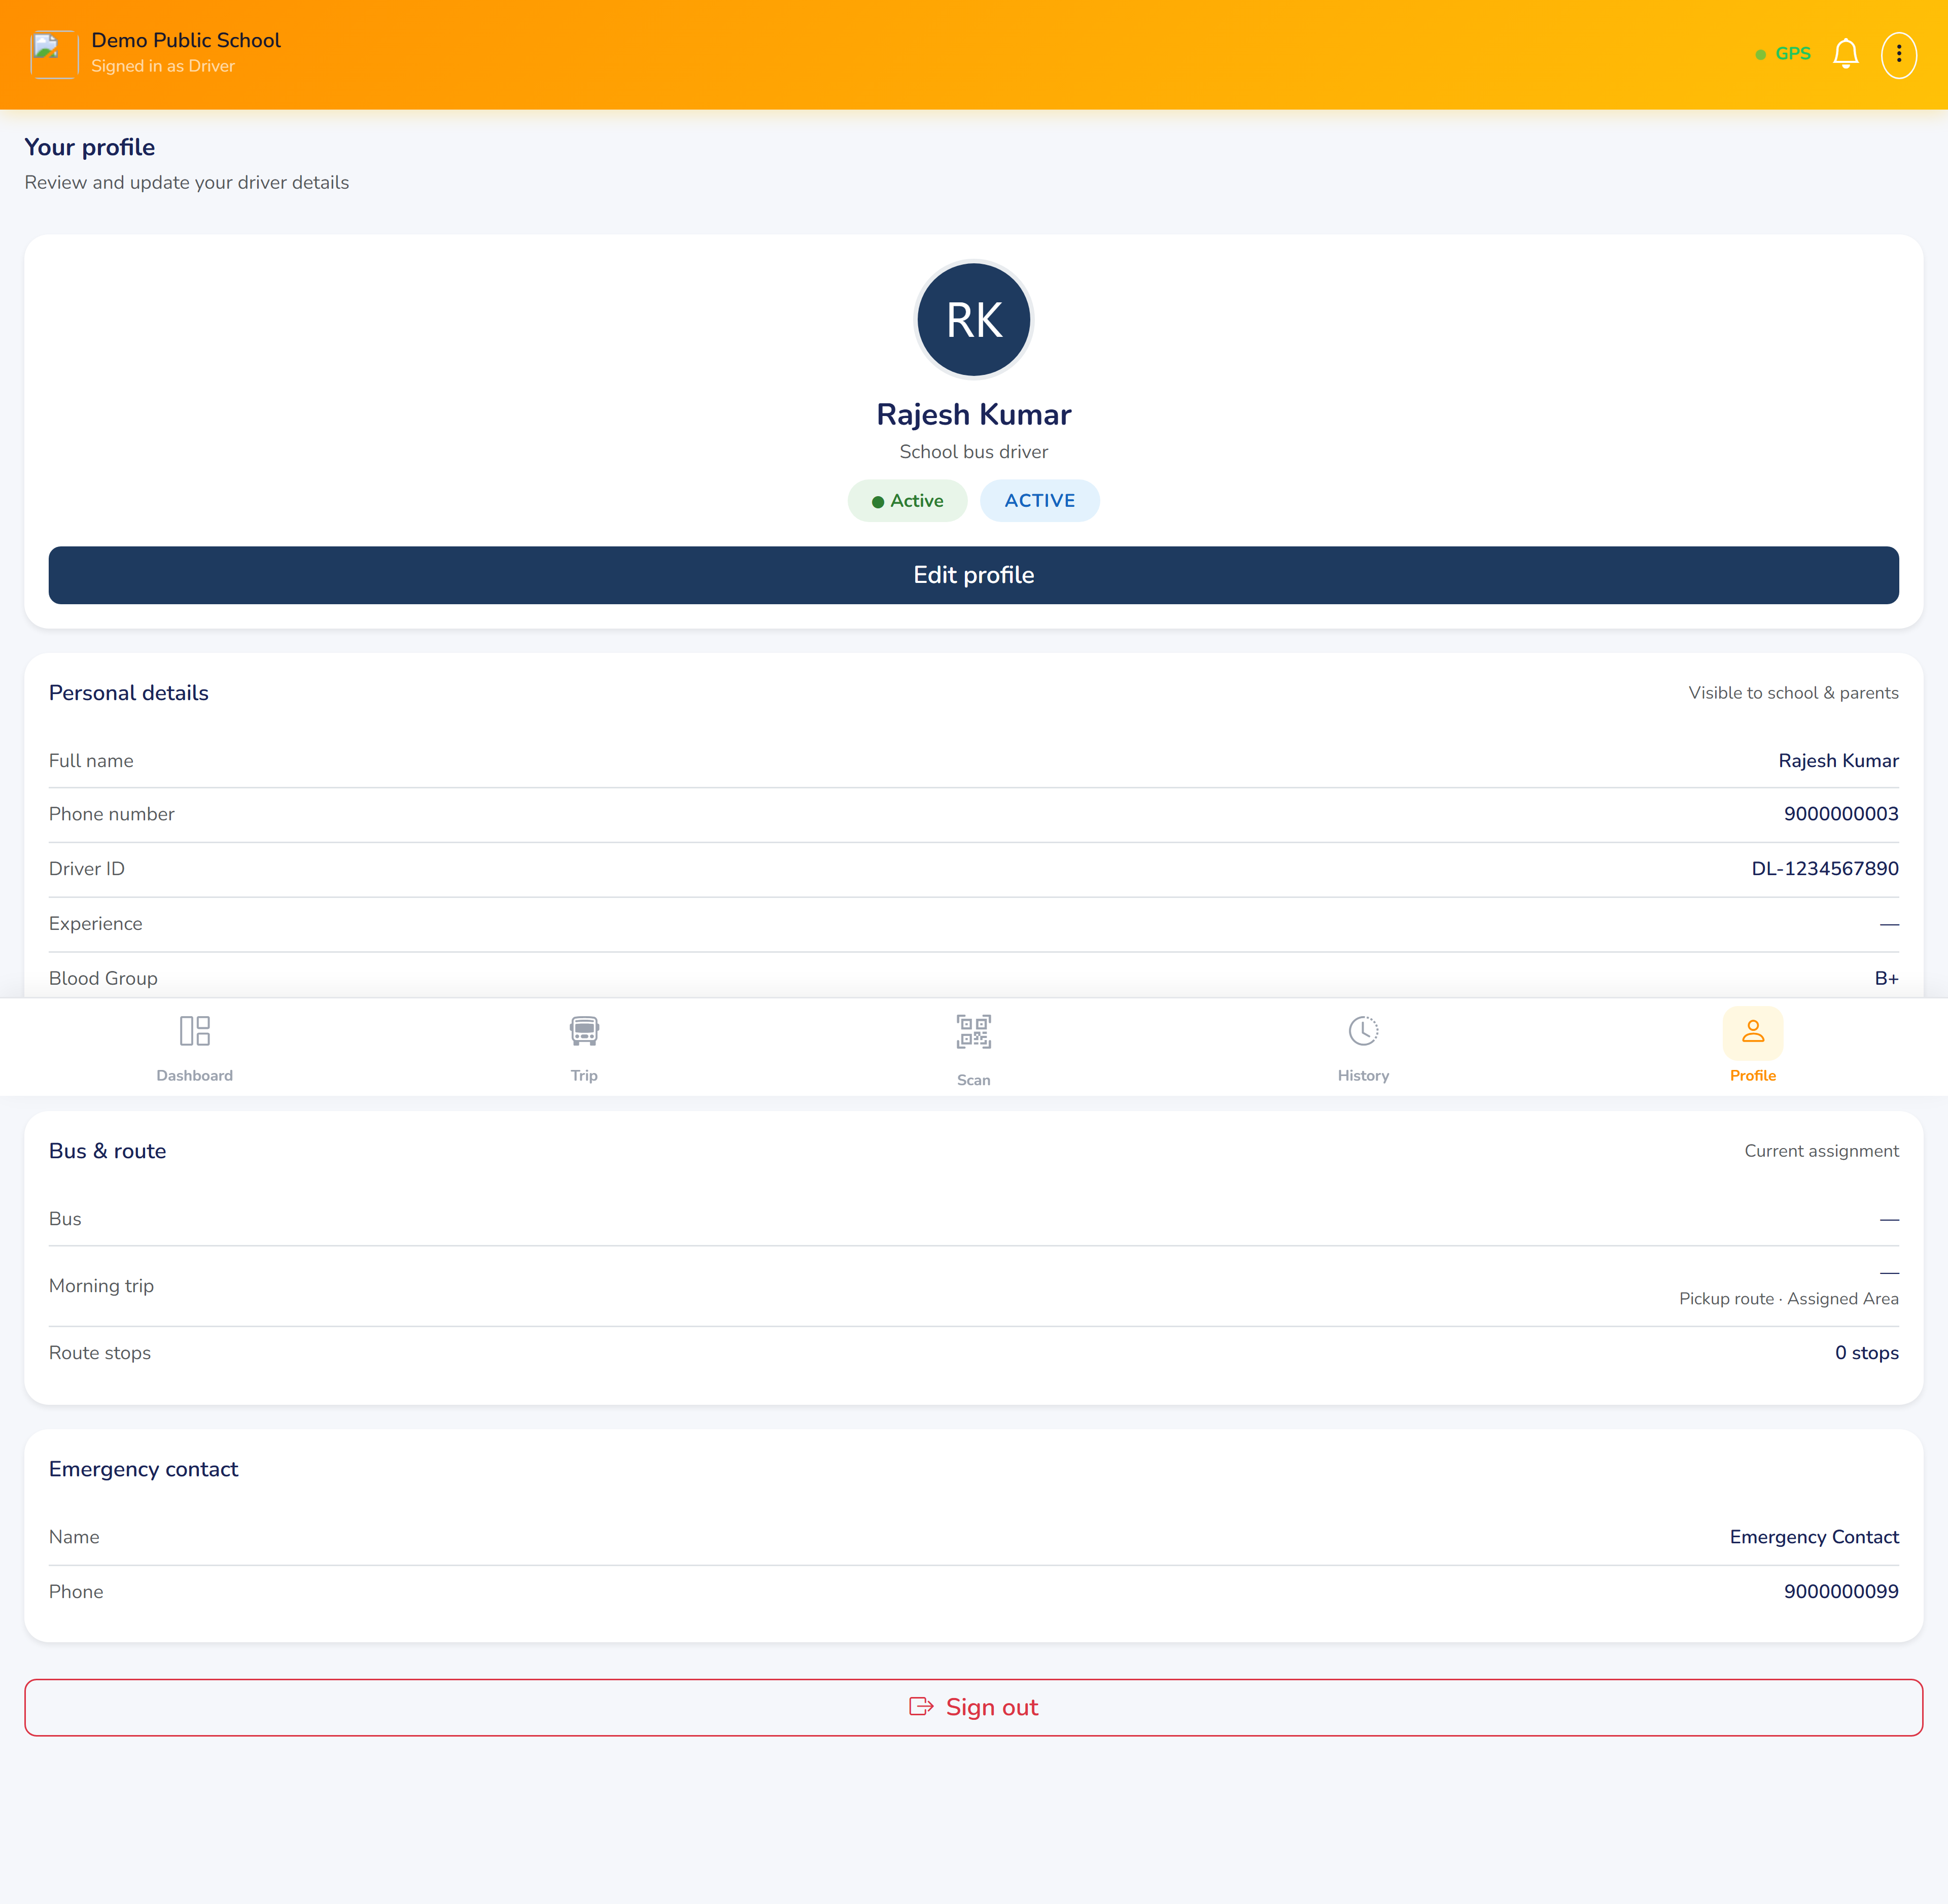This screenshot has height=1904, width=1948.
Task: Select the Profile tab label
Action: (1753, 1075)
